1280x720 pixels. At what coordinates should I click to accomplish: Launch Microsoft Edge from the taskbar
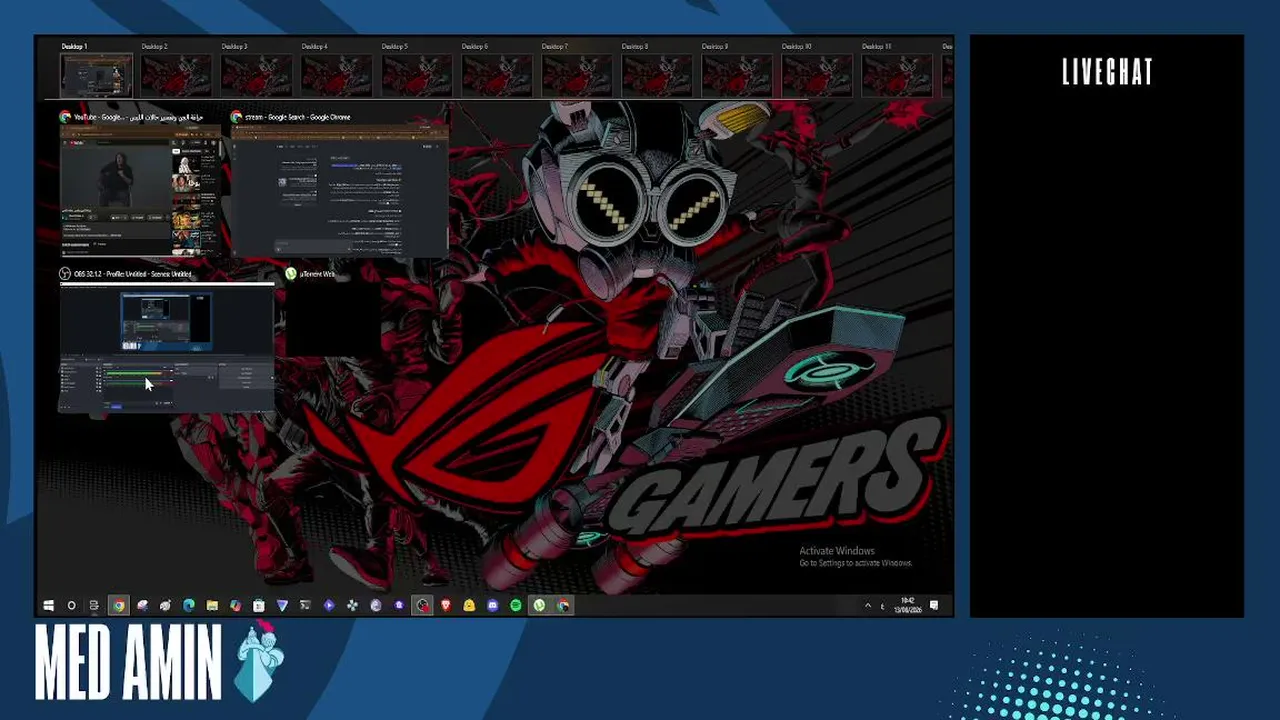188,605
